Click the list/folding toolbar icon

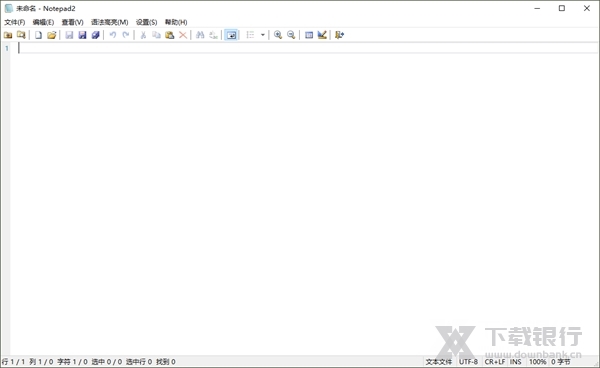click(x=250, y=35)
